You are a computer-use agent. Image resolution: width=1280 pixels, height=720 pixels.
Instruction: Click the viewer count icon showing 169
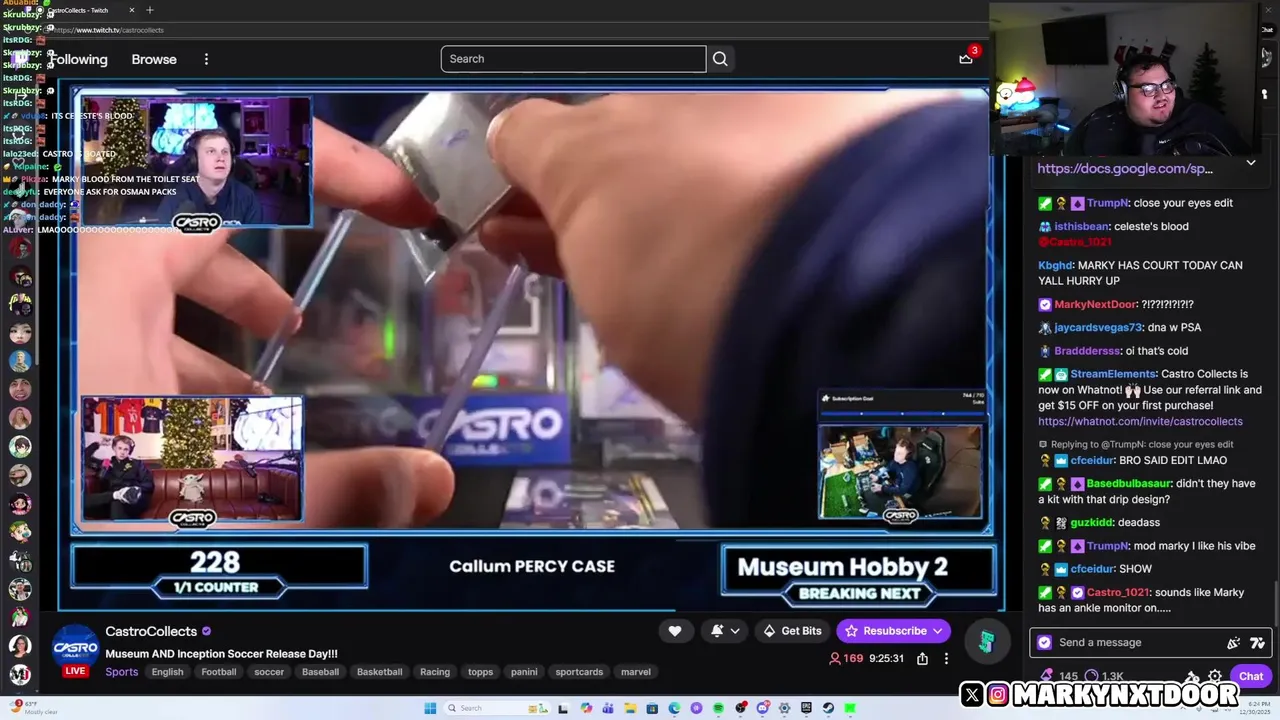click(x=835, y=659)
